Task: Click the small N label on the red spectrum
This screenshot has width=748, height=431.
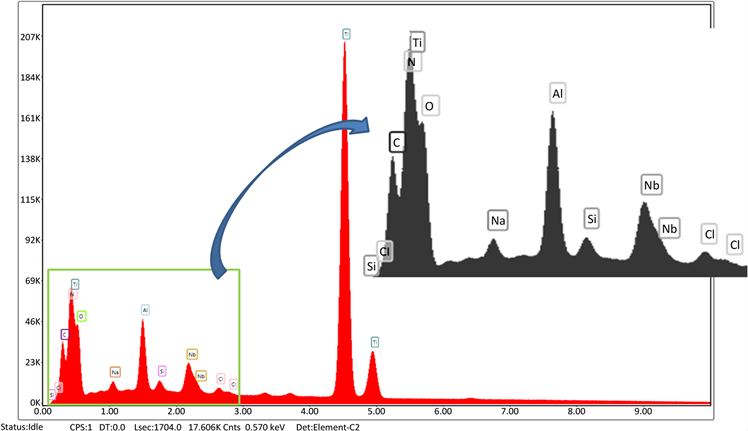Action: [x=72, y=294]
